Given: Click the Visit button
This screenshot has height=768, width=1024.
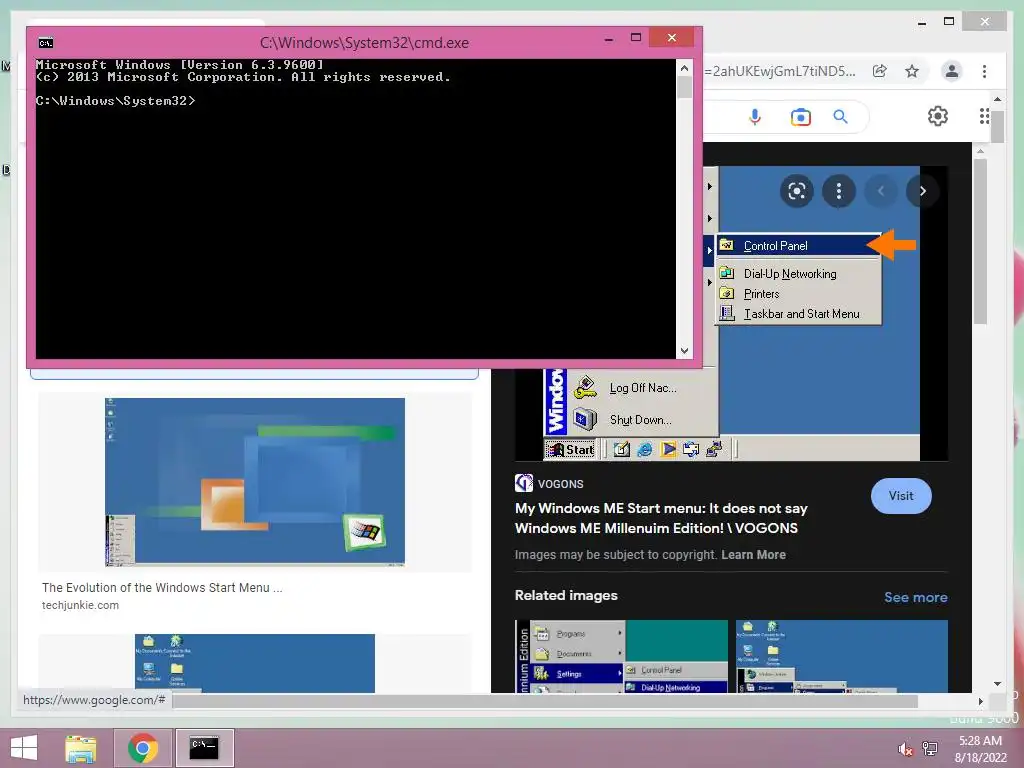Looking at the screenshot, I should (x=901, y=496).
